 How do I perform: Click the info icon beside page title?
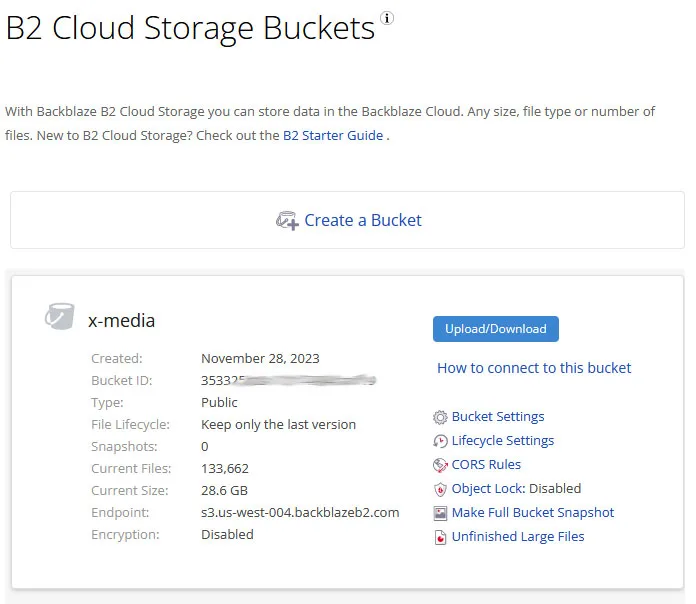pos(387,18)
